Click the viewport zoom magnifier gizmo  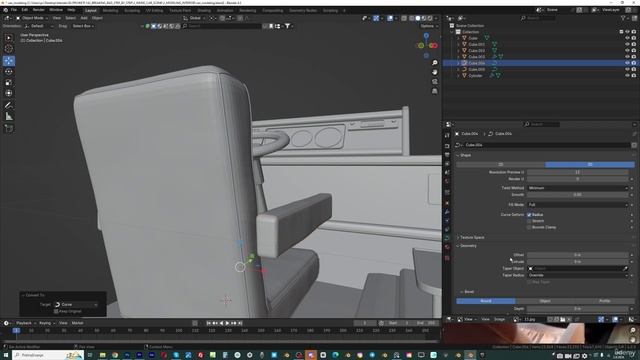tap(435, 63)
